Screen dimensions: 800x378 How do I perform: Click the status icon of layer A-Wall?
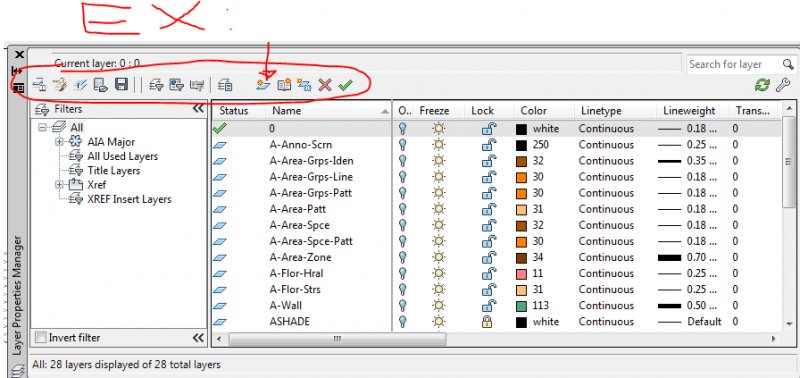coord(219,306)
